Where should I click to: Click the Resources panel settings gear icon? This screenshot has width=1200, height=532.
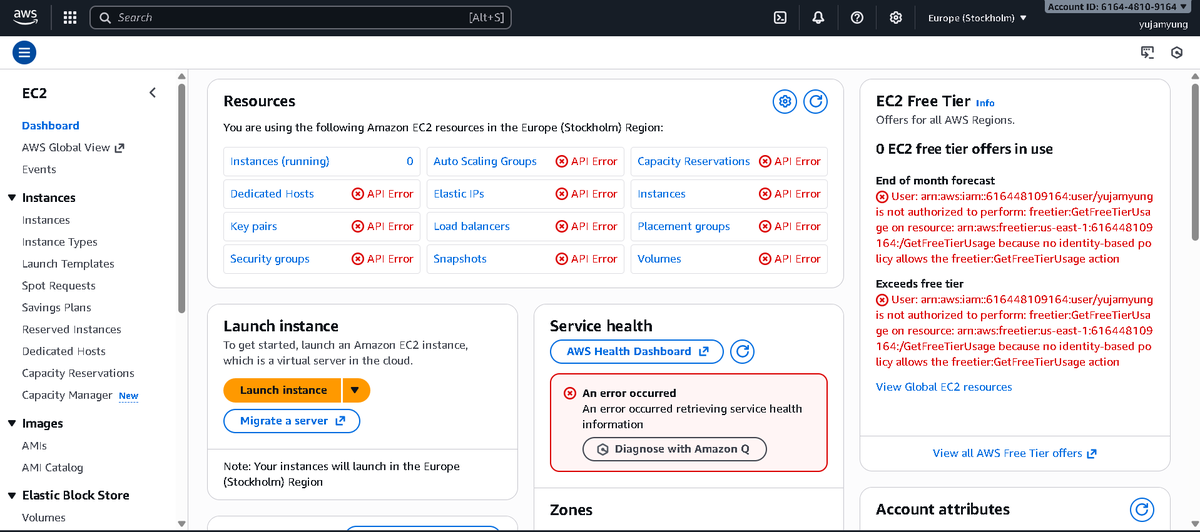[785, 101]
